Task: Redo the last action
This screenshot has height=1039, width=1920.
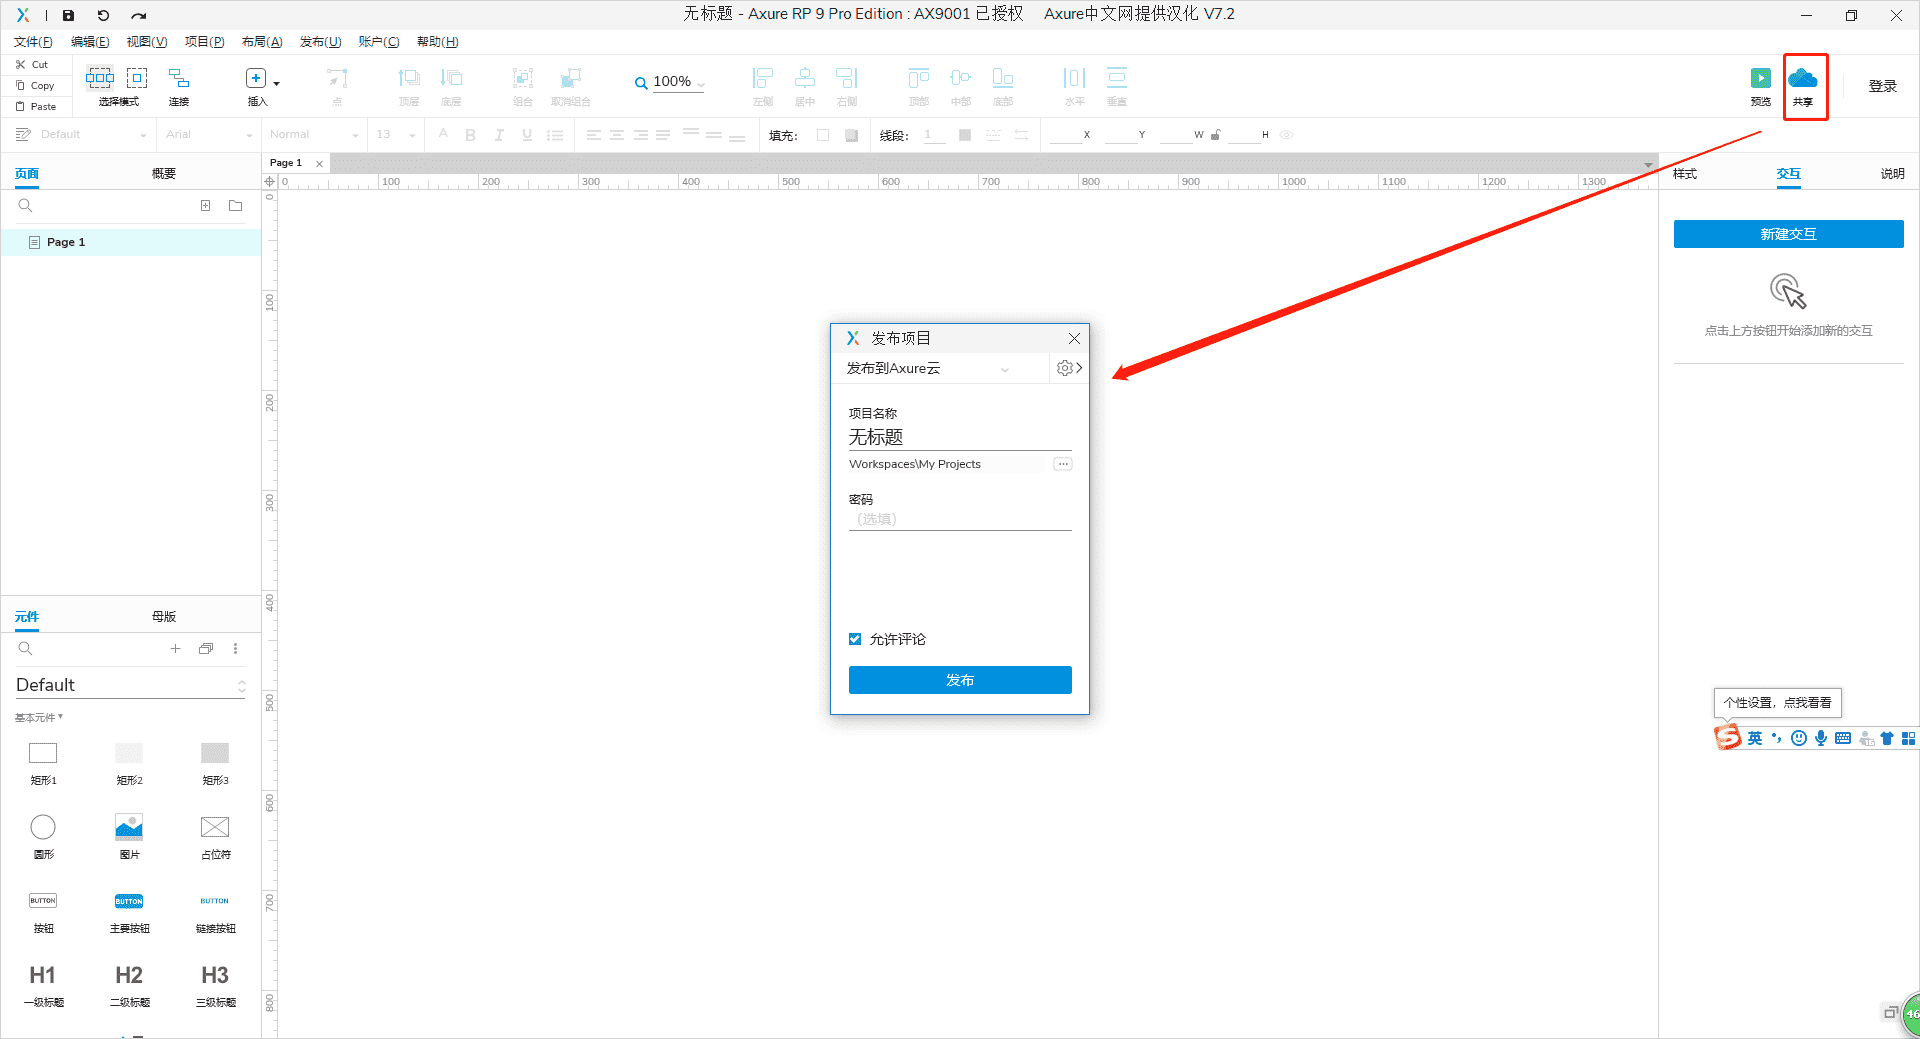Action: coord(139,15)
